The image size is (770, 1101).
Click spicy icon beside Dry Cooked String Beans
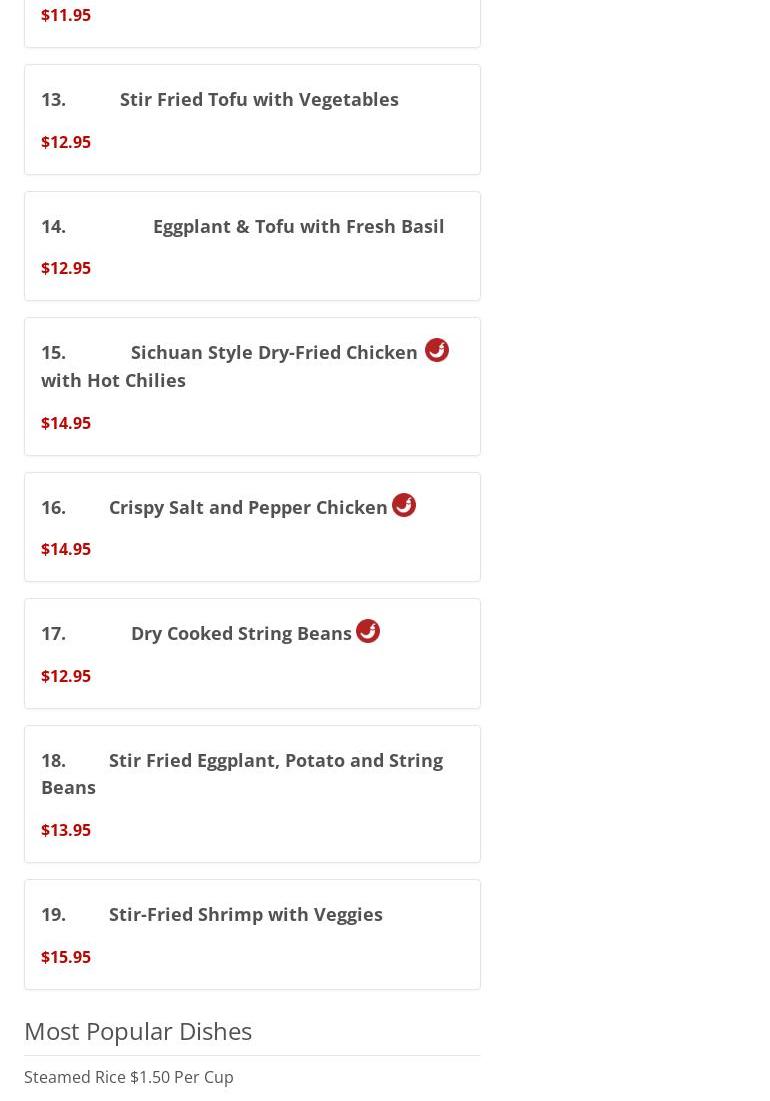click(x=367, y=631)
